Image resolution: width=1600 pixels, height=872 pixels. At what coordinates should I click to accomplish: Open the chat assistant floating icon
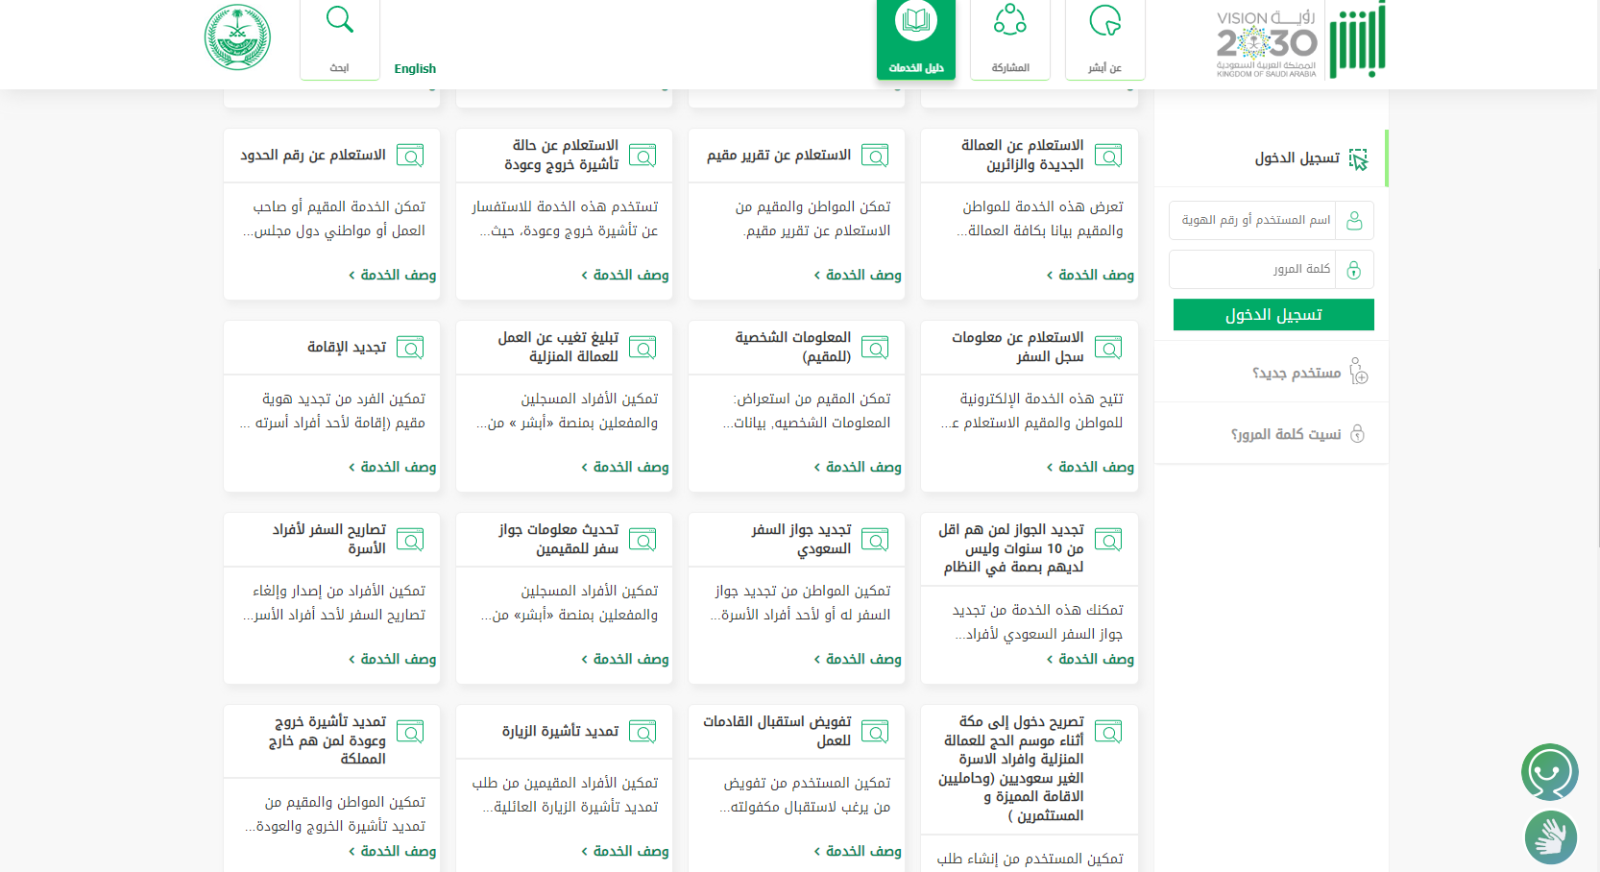(1549, 772)
